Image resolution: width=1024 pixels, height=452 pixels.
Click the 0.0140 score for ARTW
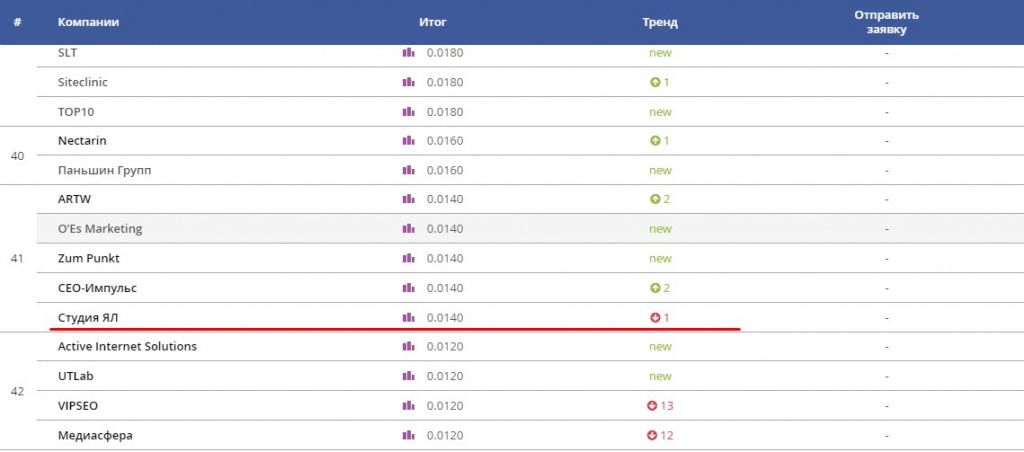(445, 199)
